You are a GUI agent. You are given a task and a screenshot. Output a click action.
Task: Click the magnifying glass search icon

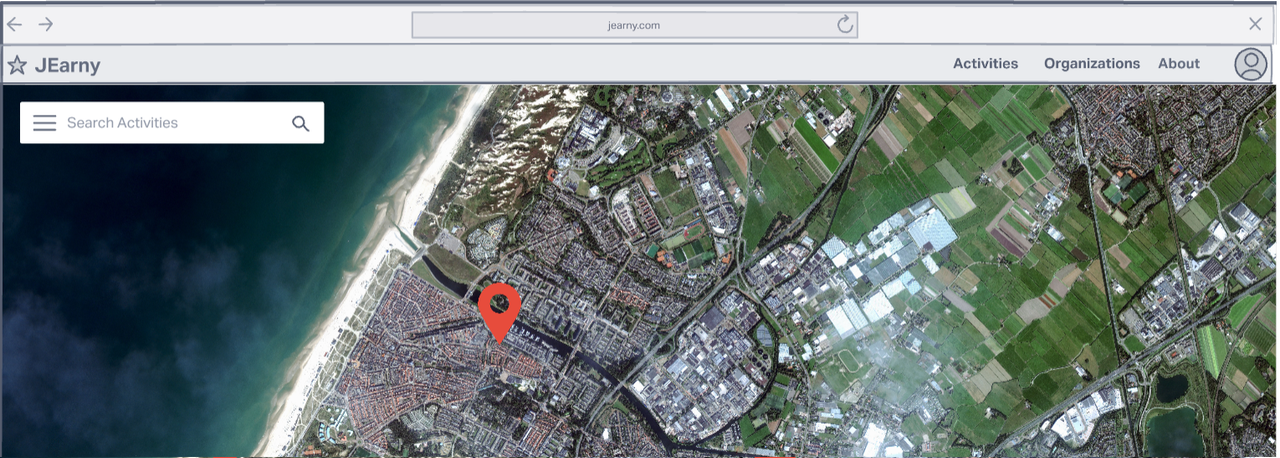(300, 123)
